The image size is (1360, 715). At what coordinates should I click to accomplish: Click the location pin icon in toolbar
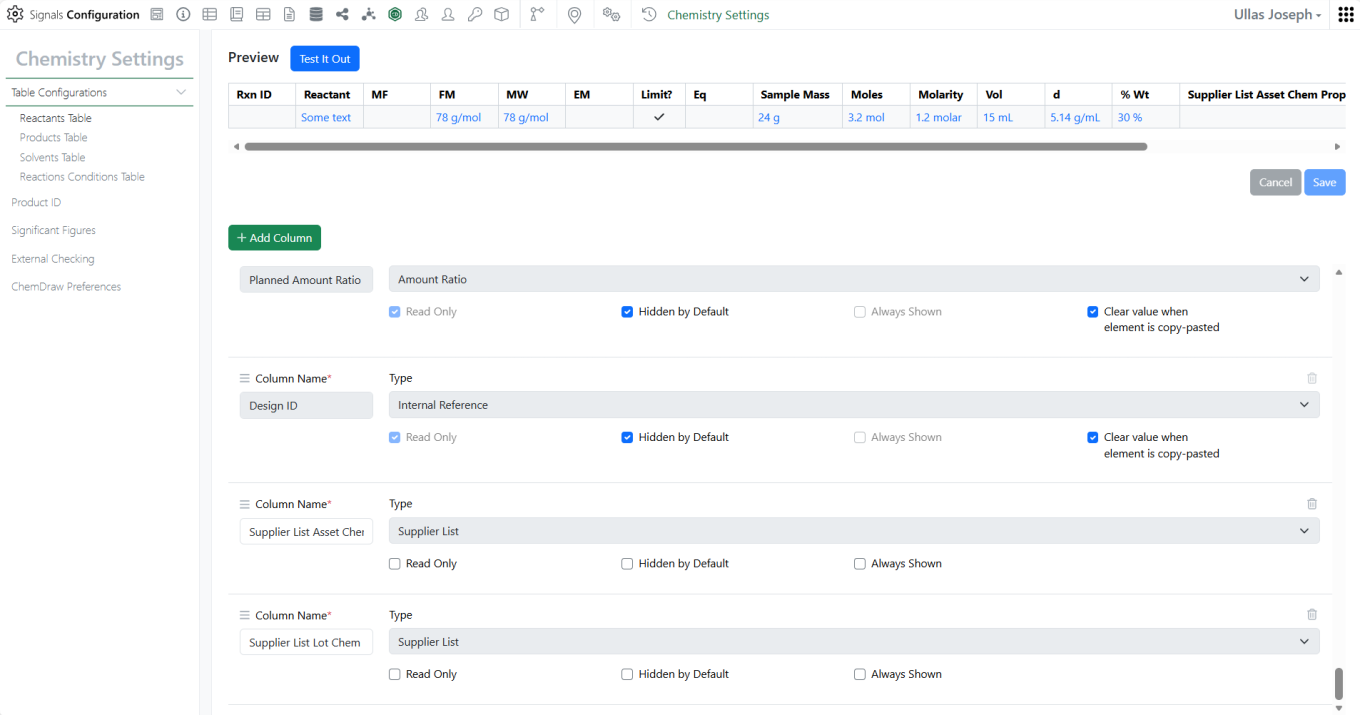[x=574, y=15]
